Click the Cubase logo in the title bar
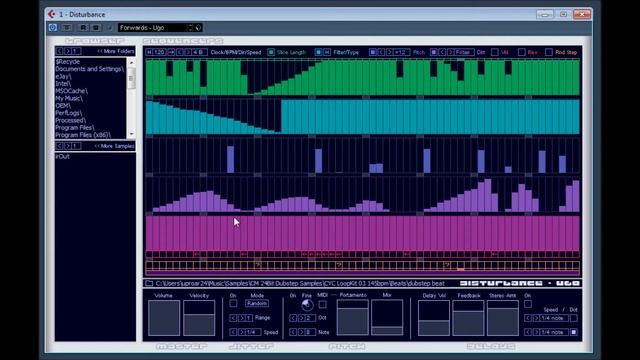The height and width of the screenshot is (360, 640). coord(52,14)
